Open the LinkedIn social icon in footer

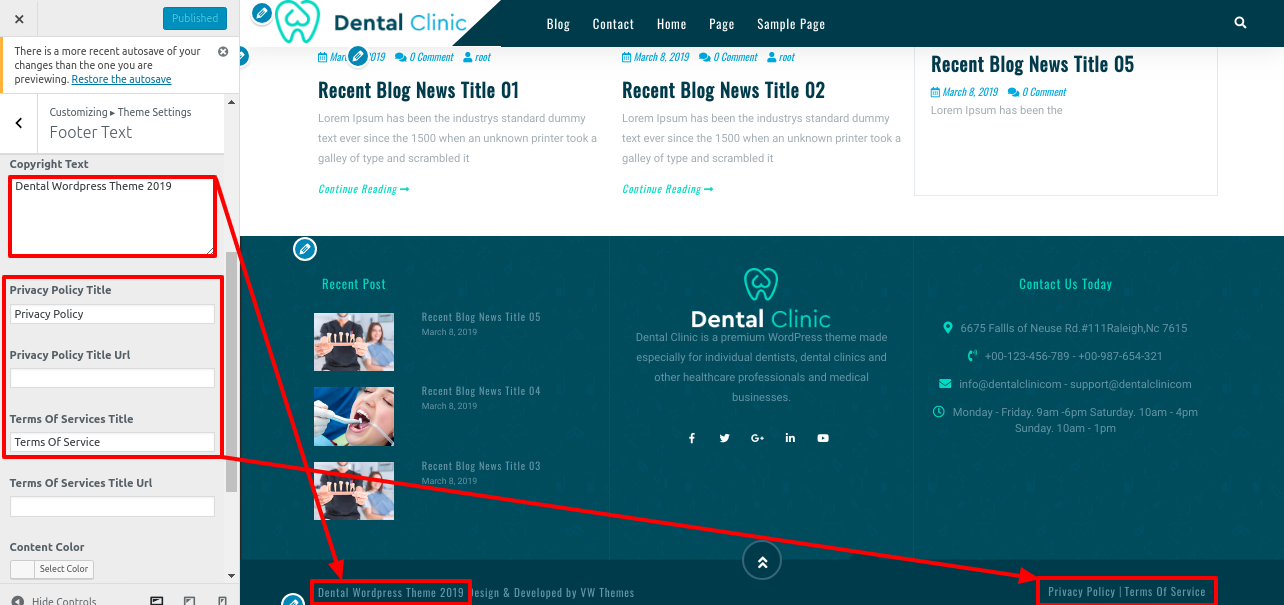tap(790, 438)
